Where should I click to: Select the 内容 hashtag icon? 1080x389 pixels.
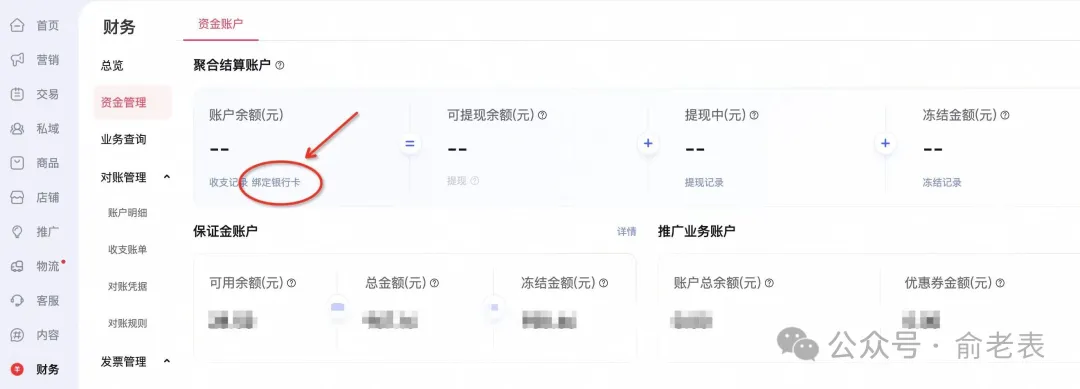point(17,335)
